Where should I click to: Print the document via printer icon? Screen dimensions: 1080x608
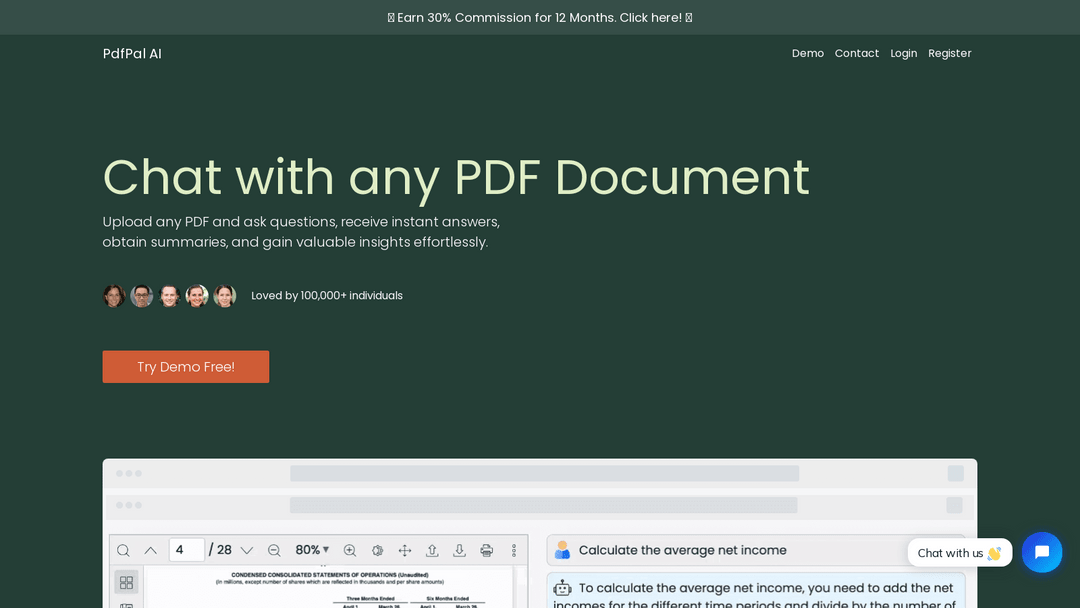tap(487, 550)
